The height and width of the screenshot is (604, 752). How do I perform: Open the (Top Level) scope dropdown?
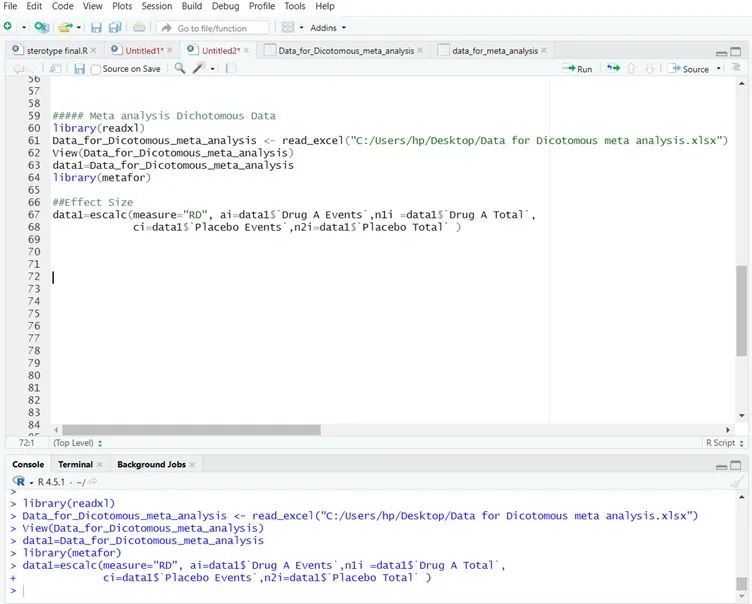pyautogui.click(x=77, y=443)
